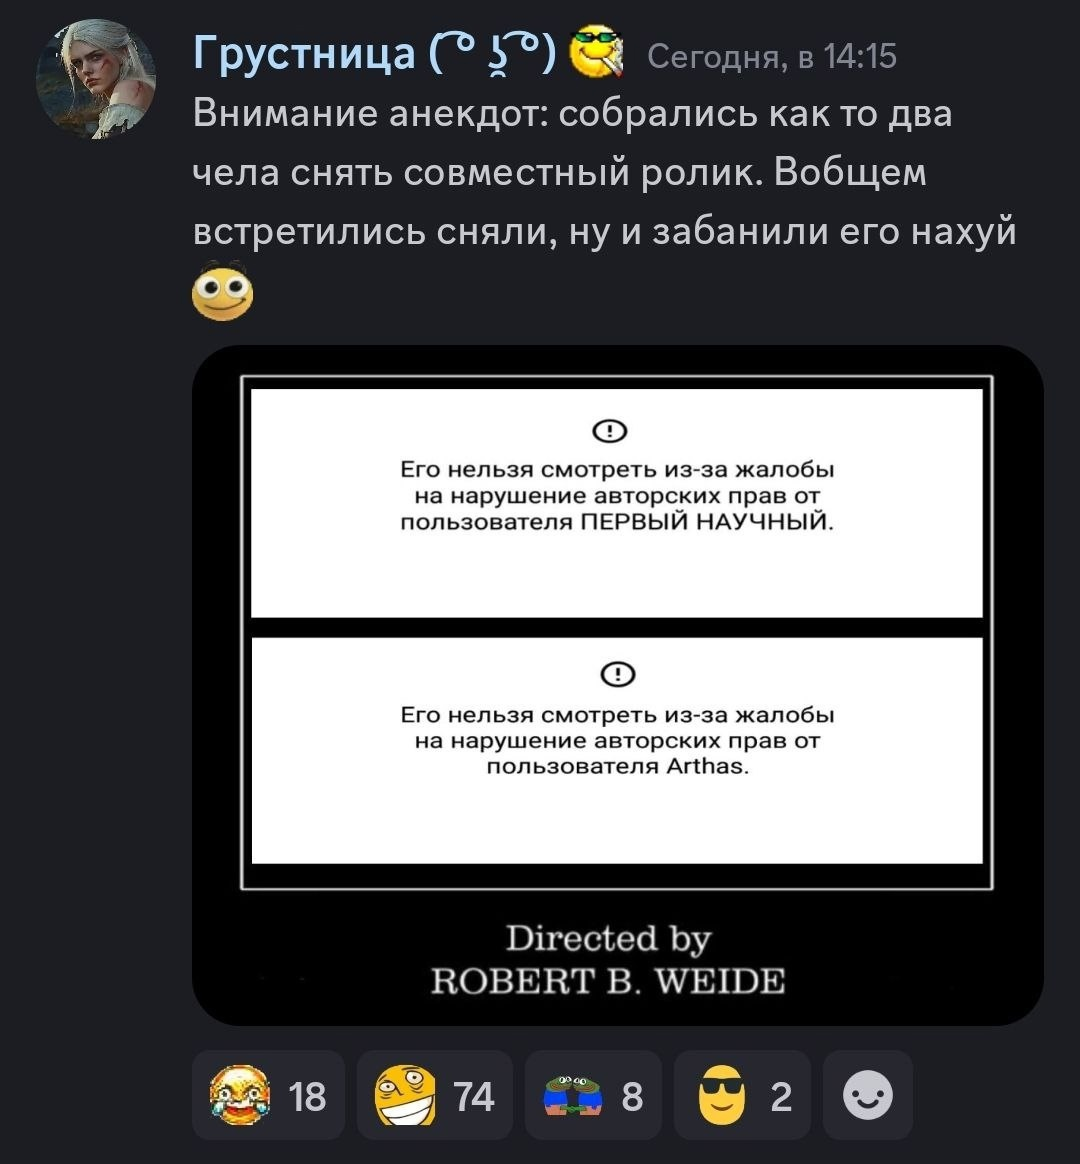Toggle the reaction with count 18

point(268,1095)
